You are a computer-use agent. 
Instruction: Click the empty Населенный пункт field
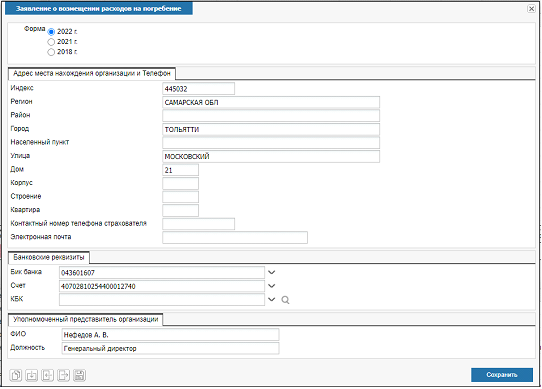coord(271,142)
